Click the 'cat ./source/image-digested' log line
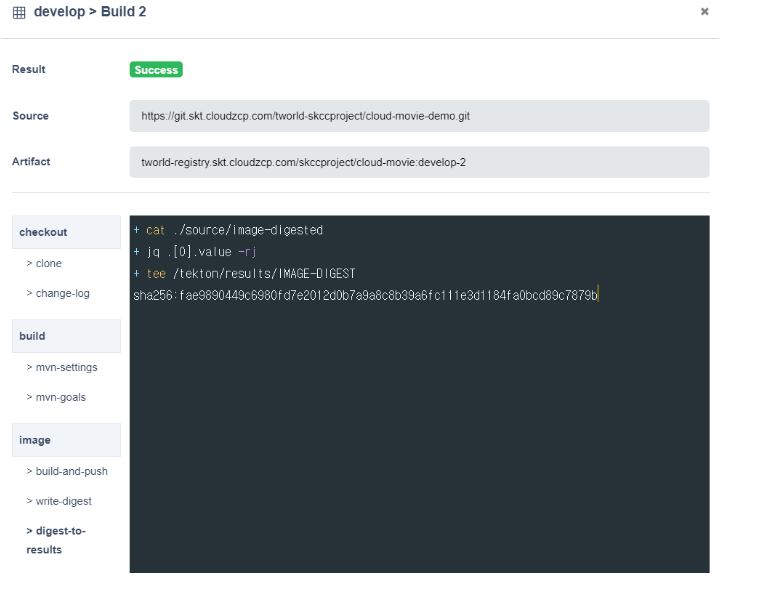This screenshot has height=610, width=771. 228,230
